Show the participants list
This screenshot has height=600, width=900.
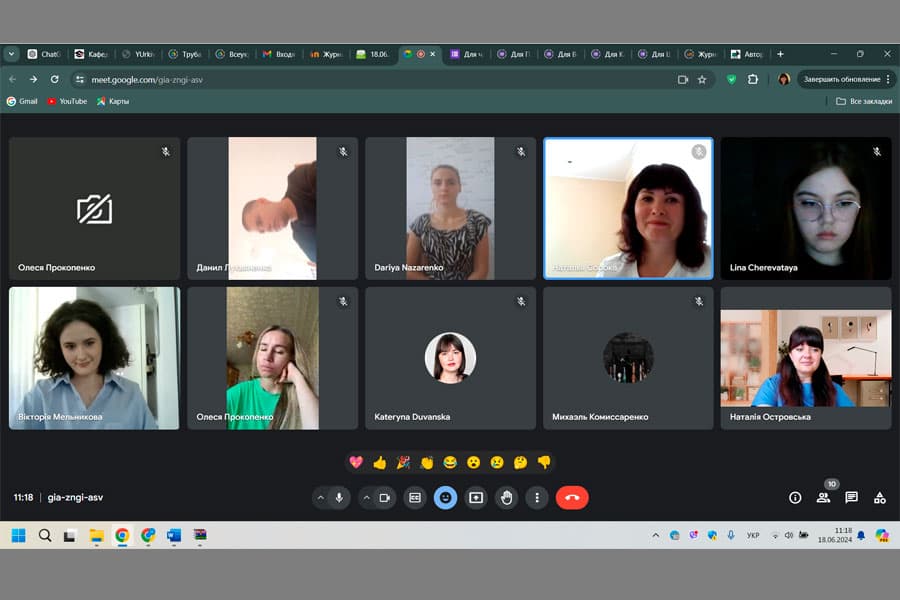[823, 498]
